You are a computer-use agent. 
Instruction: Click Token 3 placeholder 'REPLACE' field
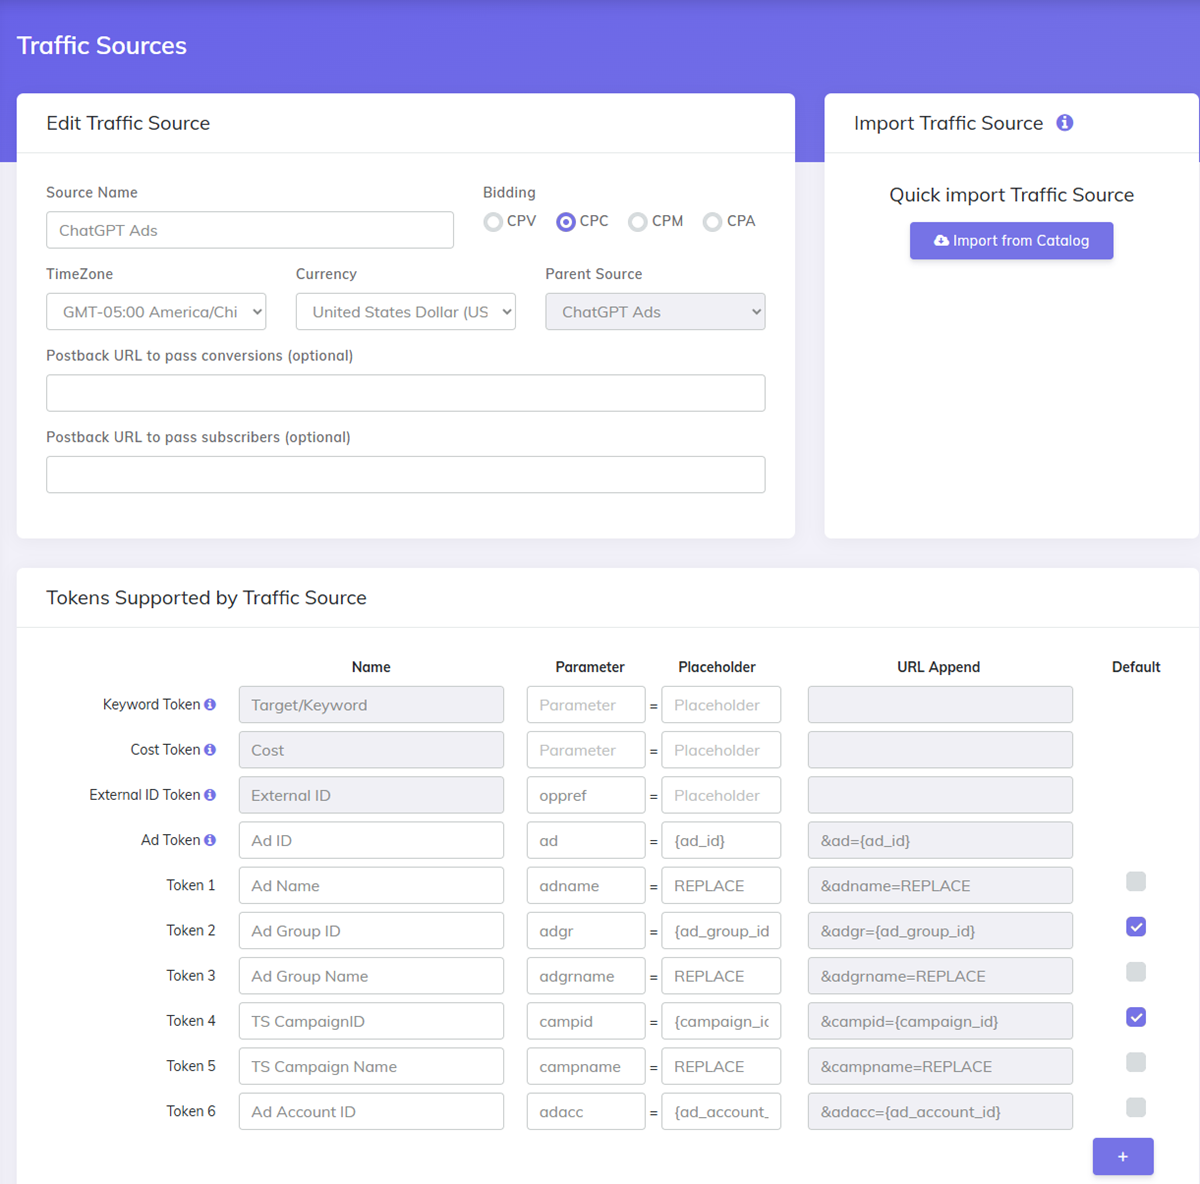(x=721, y=976)
